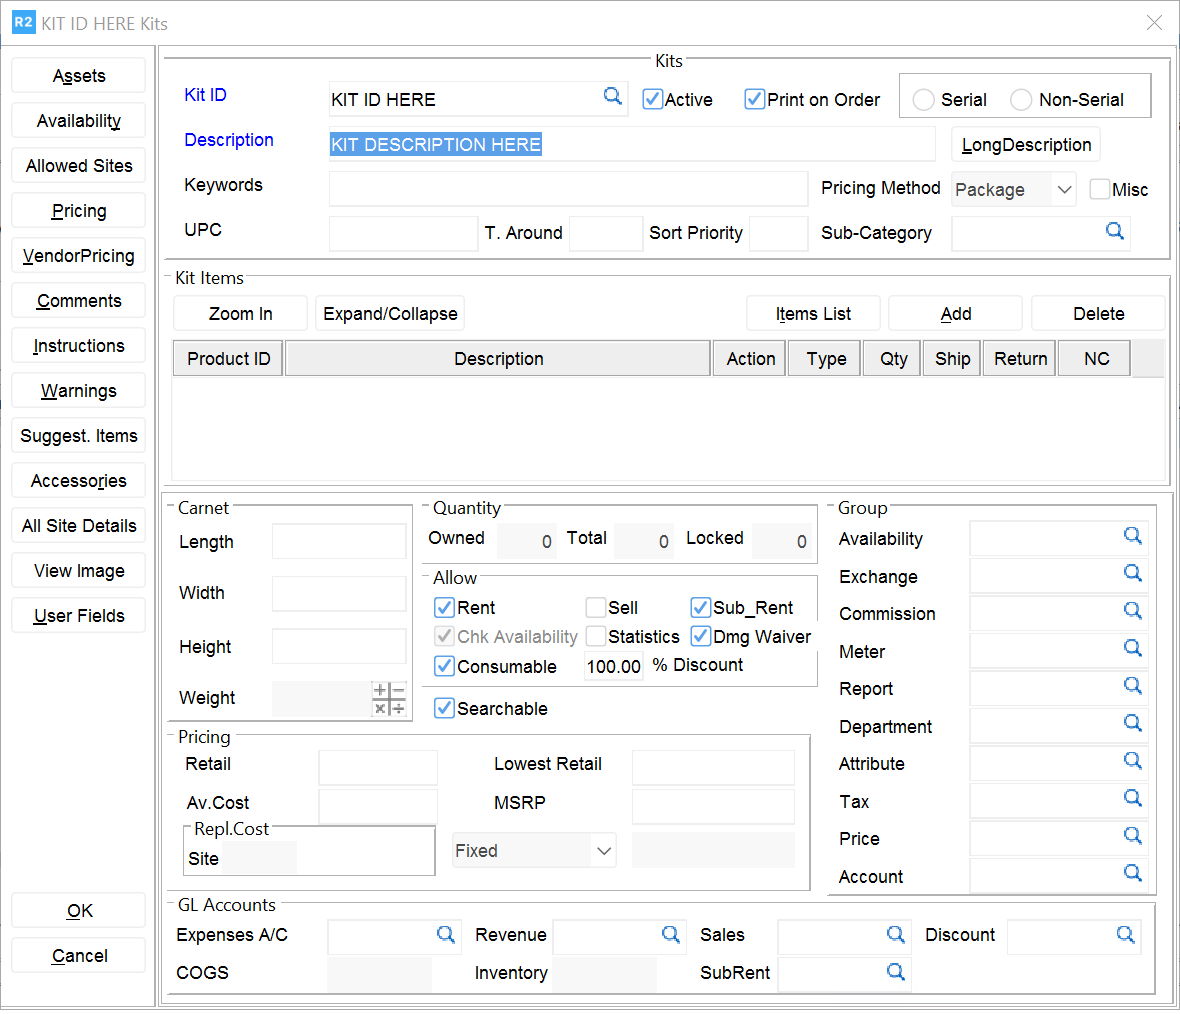Click the Availability group lookup icon

coord(1132,536)
